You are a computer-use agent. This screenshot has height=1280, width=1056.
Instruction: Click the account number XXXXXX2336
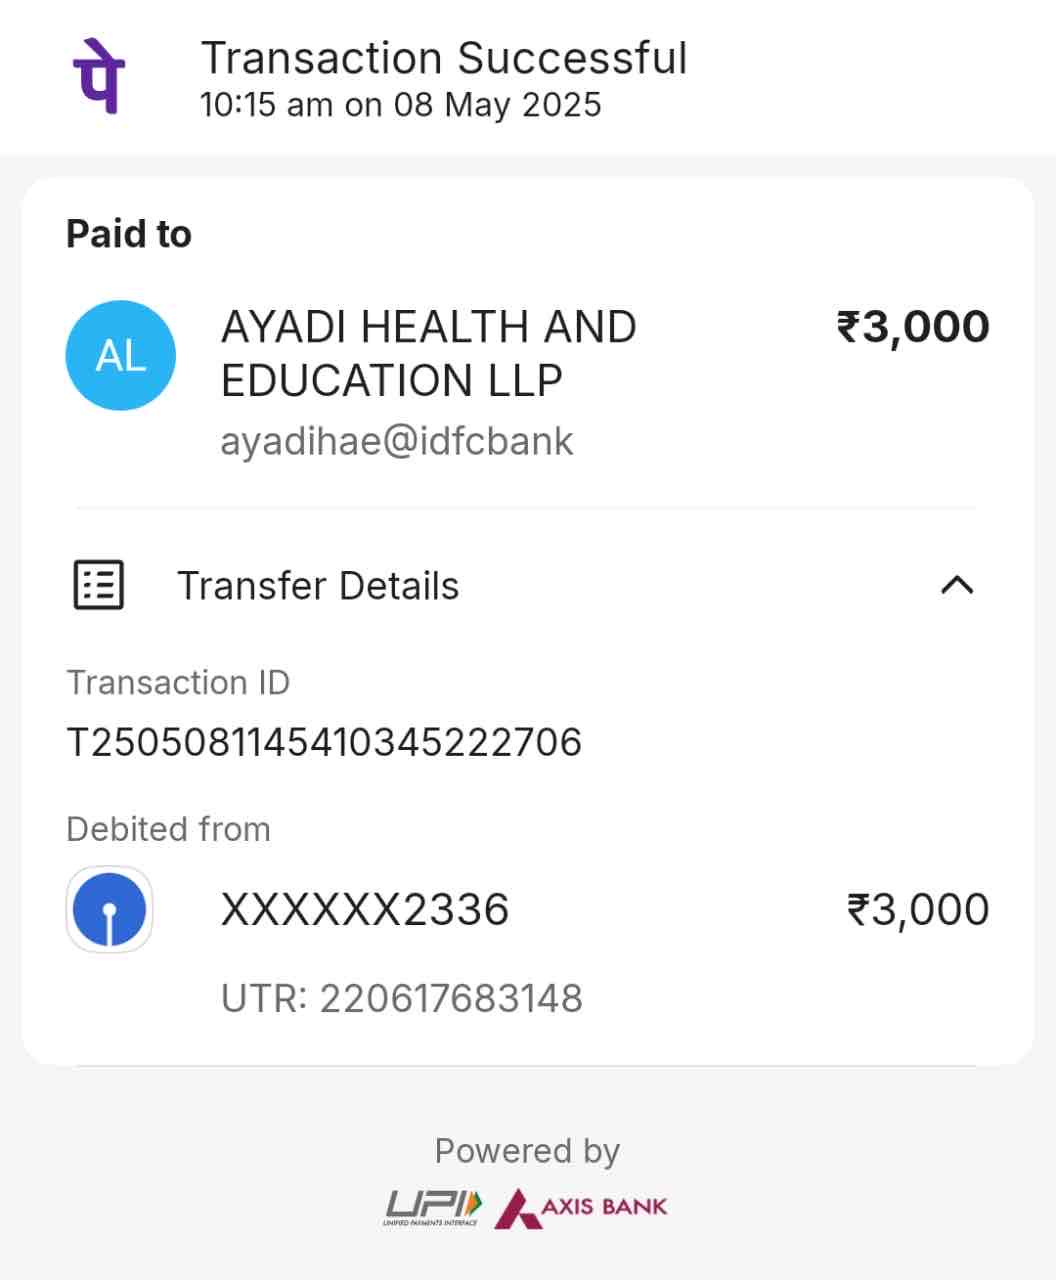coord(364,910)
